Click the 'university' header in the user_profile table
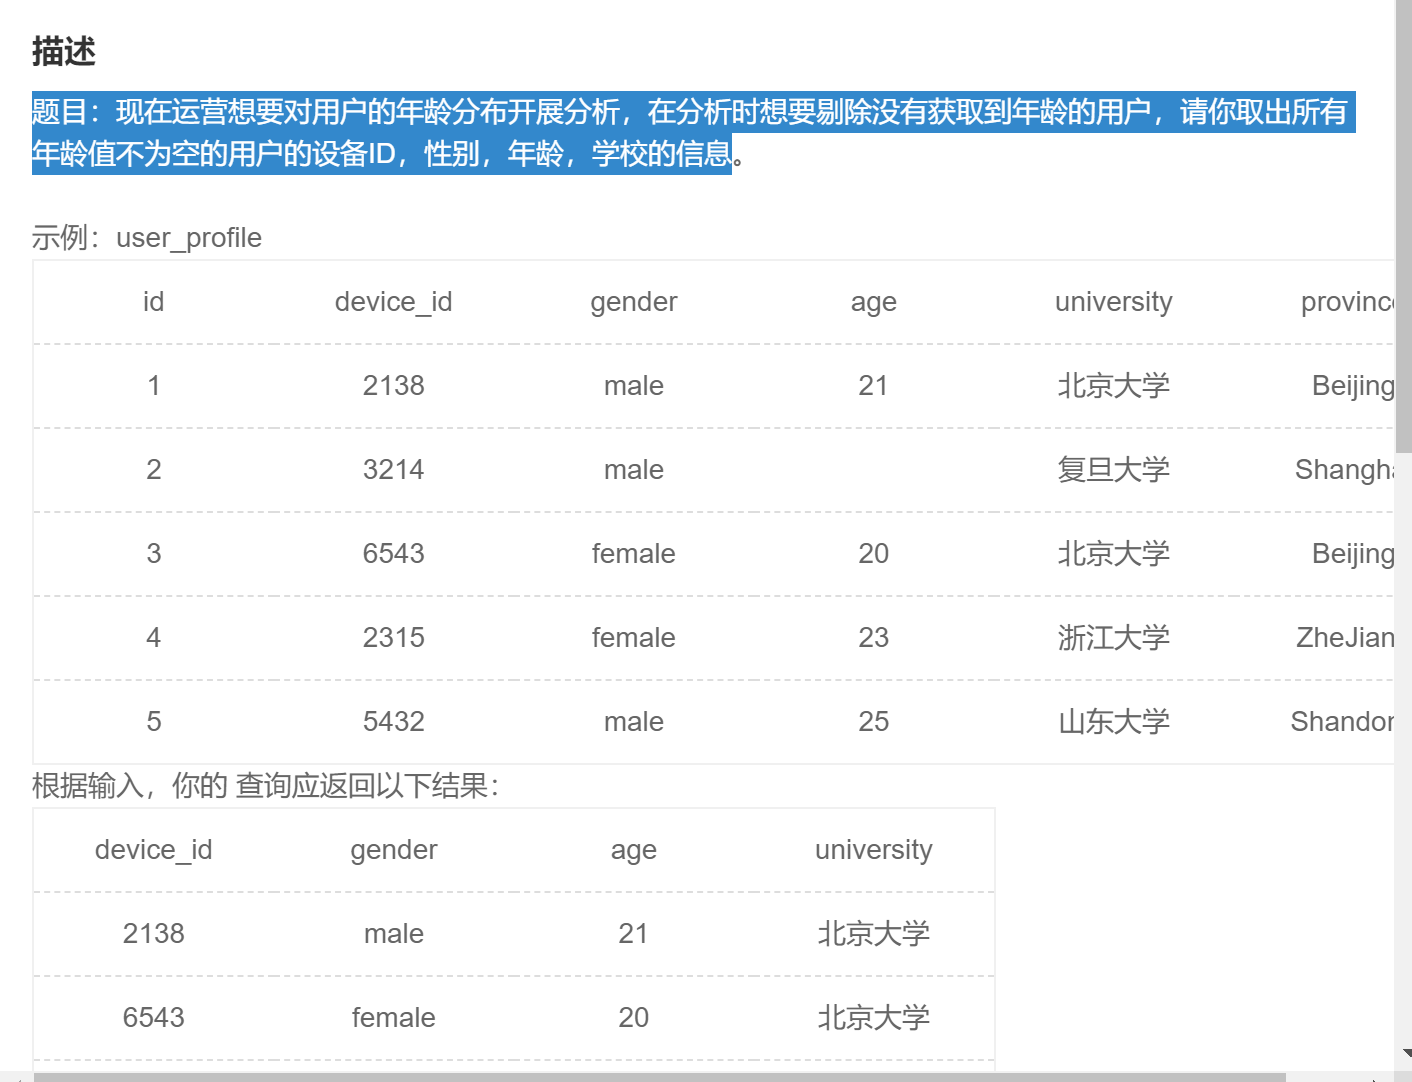The width and height of the screenshot is (1412, 1082). click(1113, 302)
